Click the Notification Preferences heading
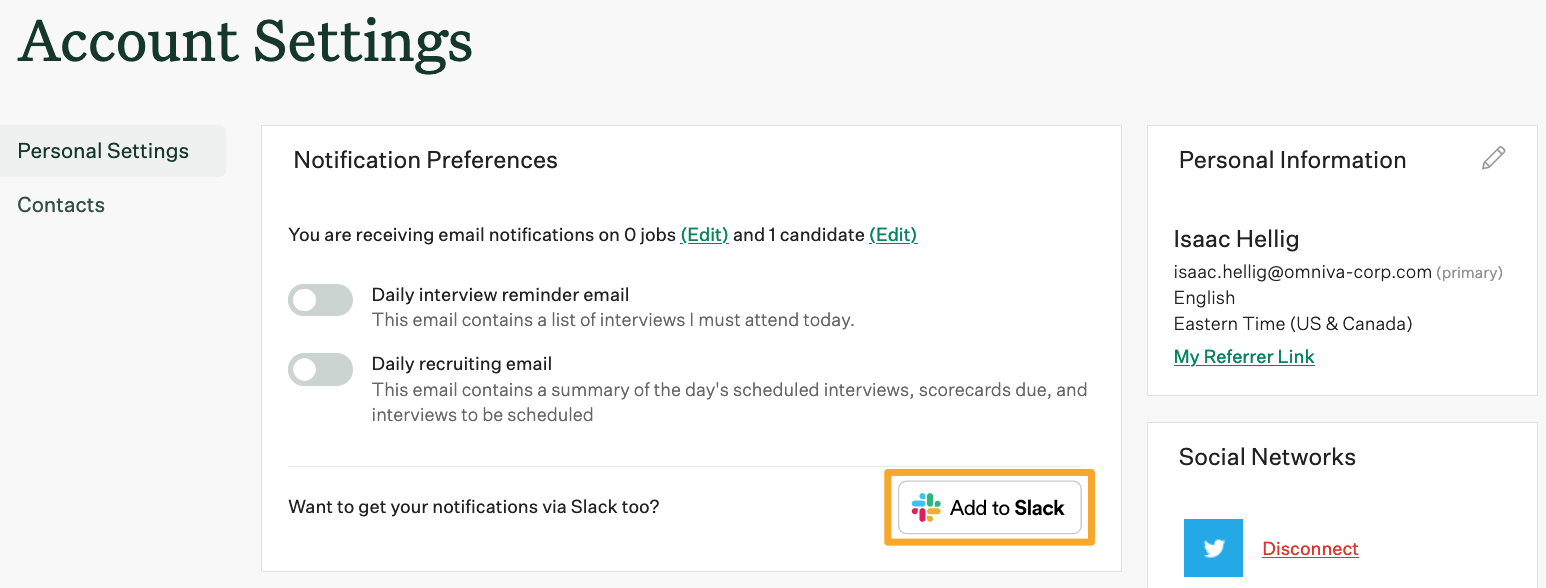This screenshot has height=588, width=1546. click(425, 160)
